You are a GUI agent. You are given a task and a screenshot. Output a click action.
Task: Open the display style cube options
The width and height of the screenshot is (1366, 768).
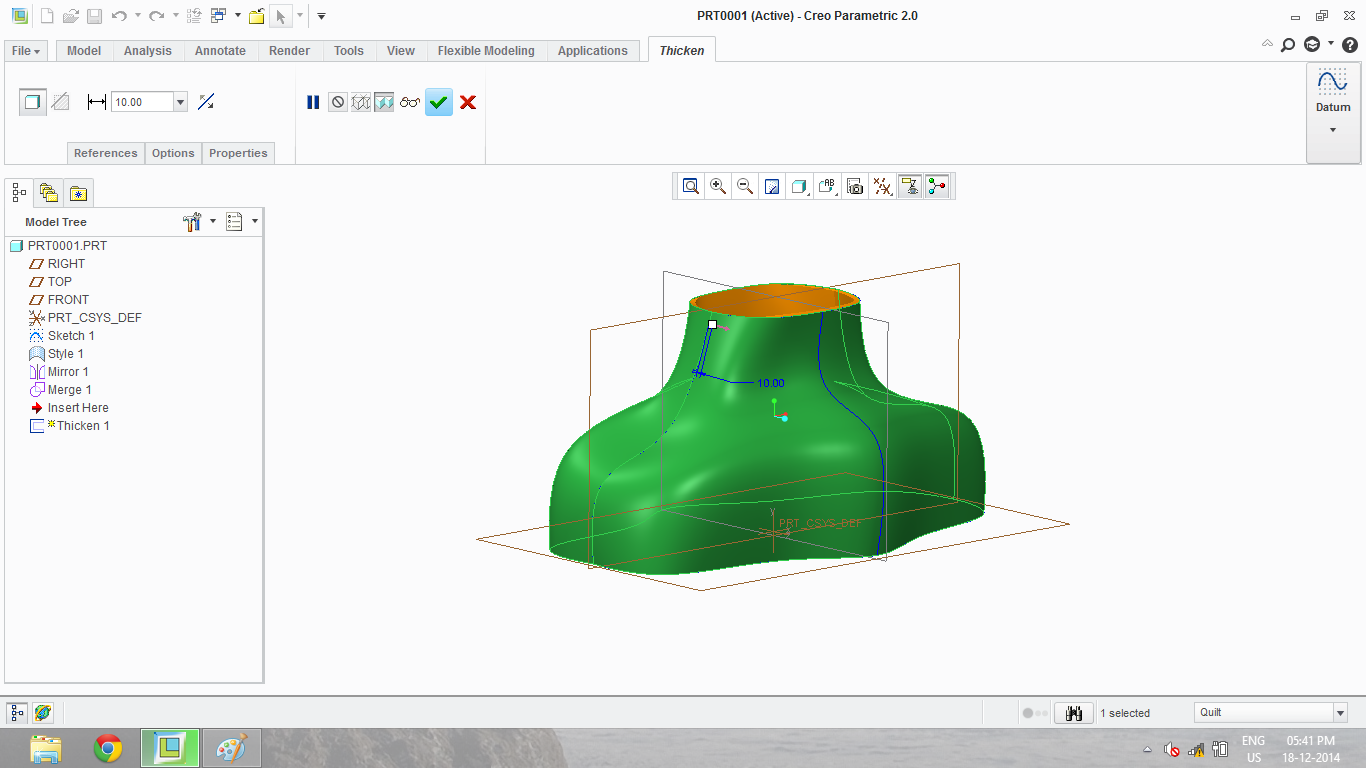[x=799, y=186]
